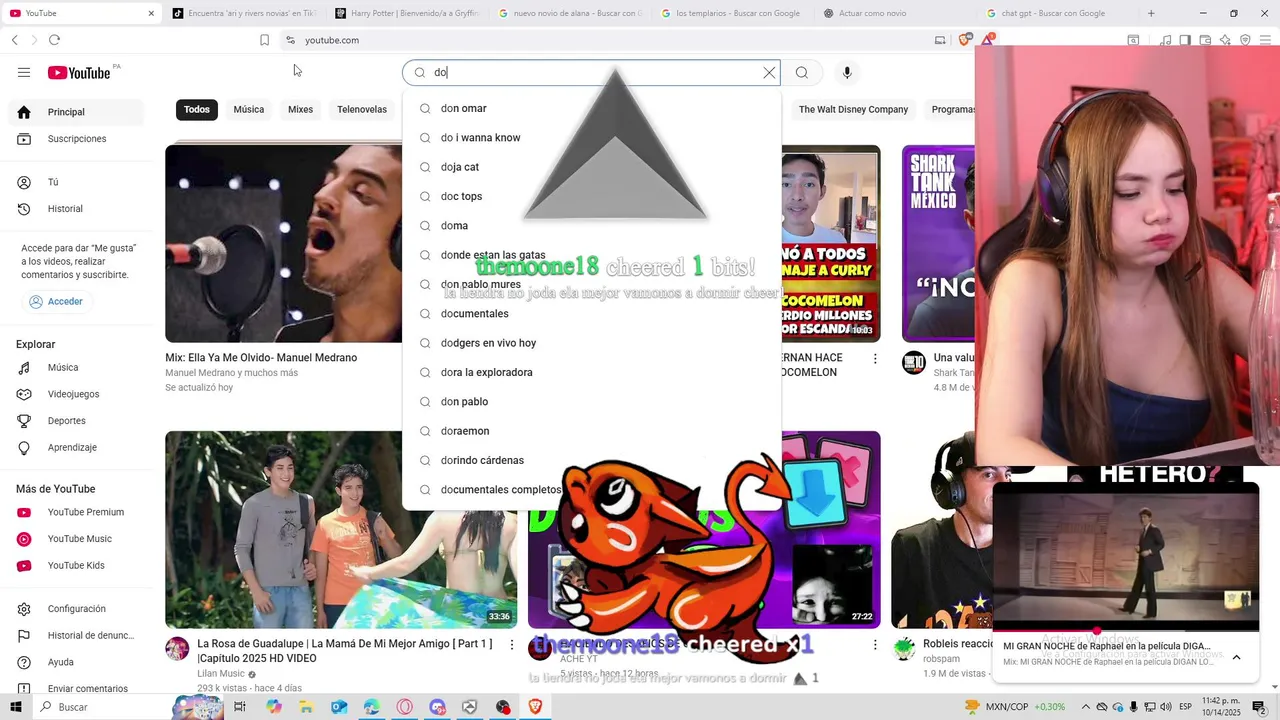Choose the 'doraemon' suggestion
1280x720 pixels.
click(x=592, y=431)
